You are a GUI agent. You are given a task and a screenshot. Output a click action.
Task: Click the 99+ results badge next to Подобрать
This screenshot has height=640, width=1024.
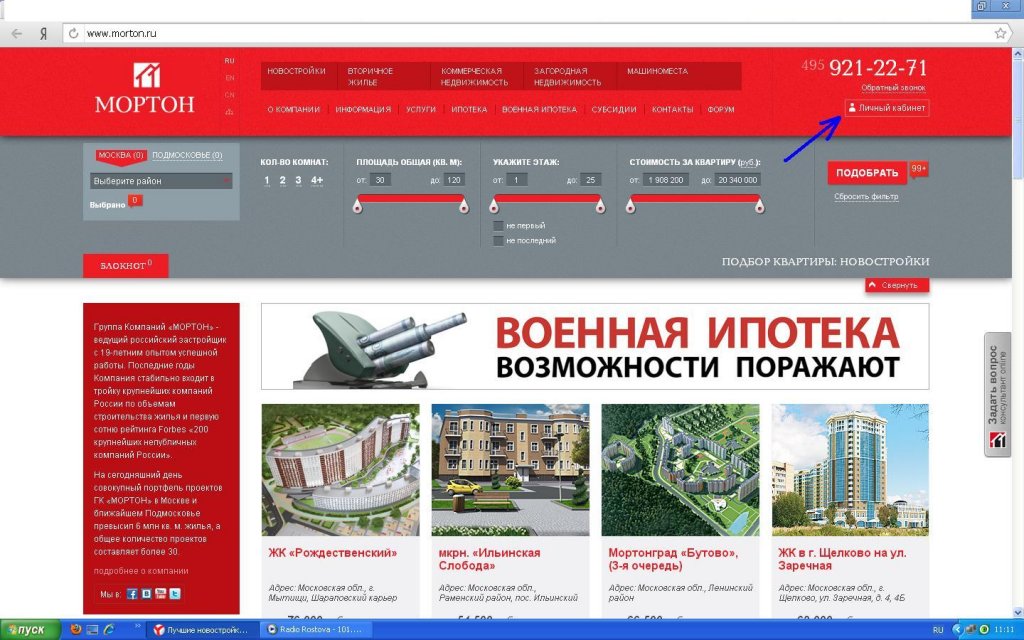[x=919, y=169]
